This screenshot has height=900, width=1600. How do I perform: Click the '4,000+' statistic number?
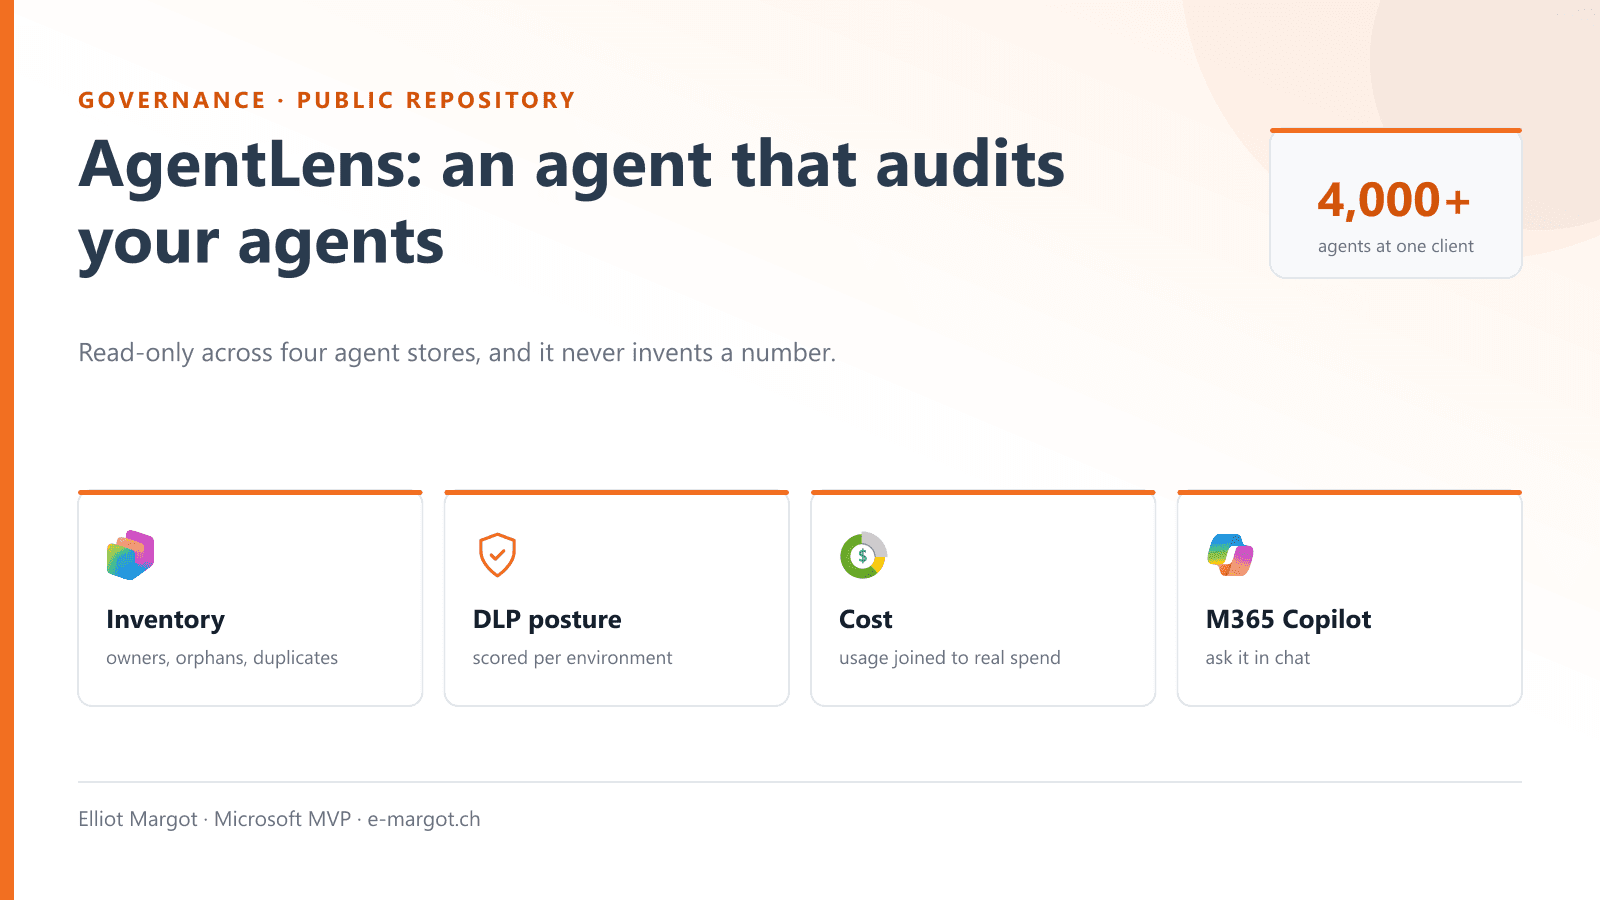pos(1394,200)
